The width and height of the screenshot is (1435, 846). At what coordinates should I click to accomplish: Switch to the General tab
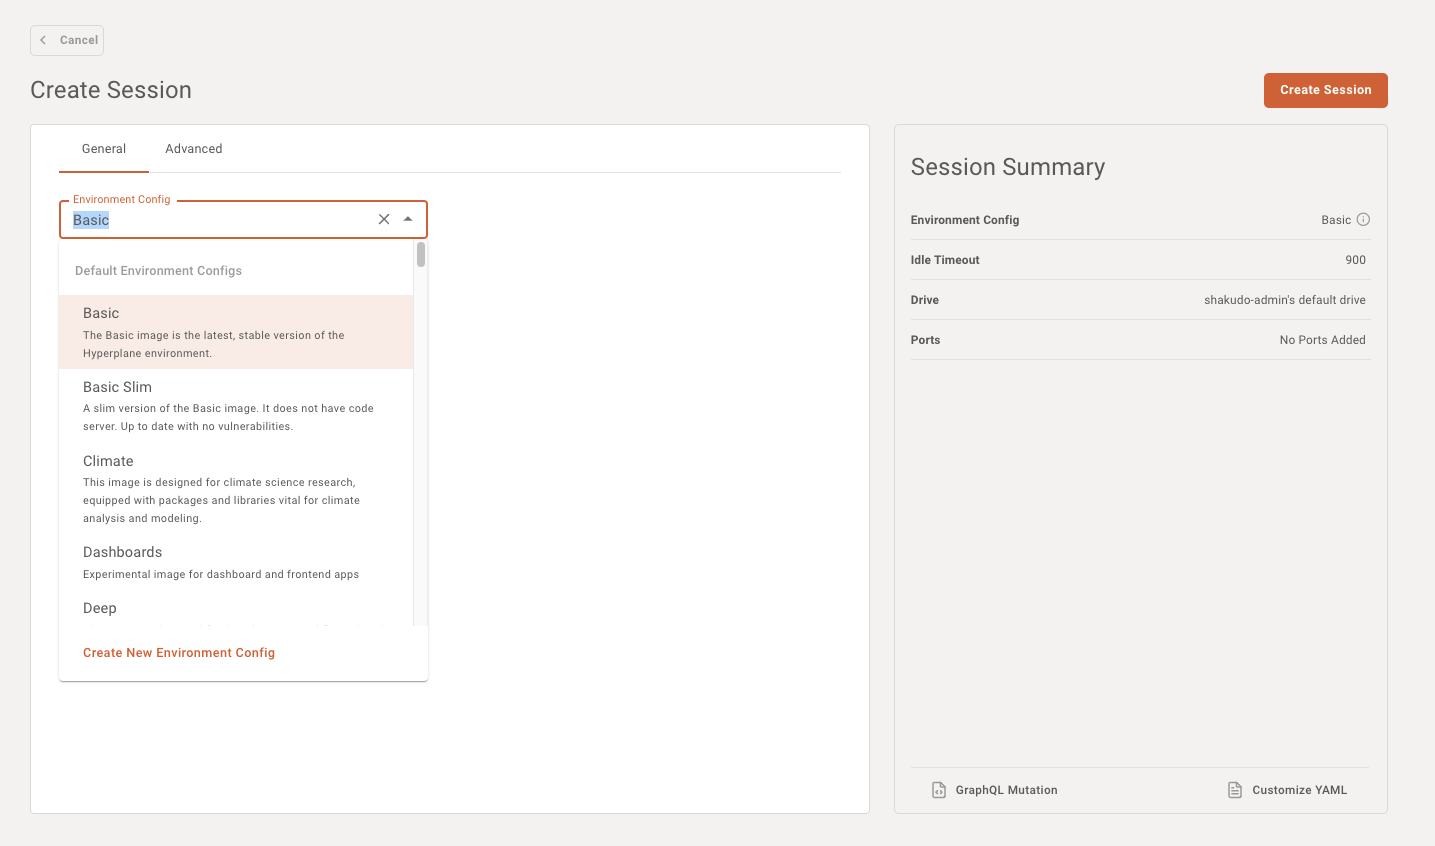tap(104, 149)
